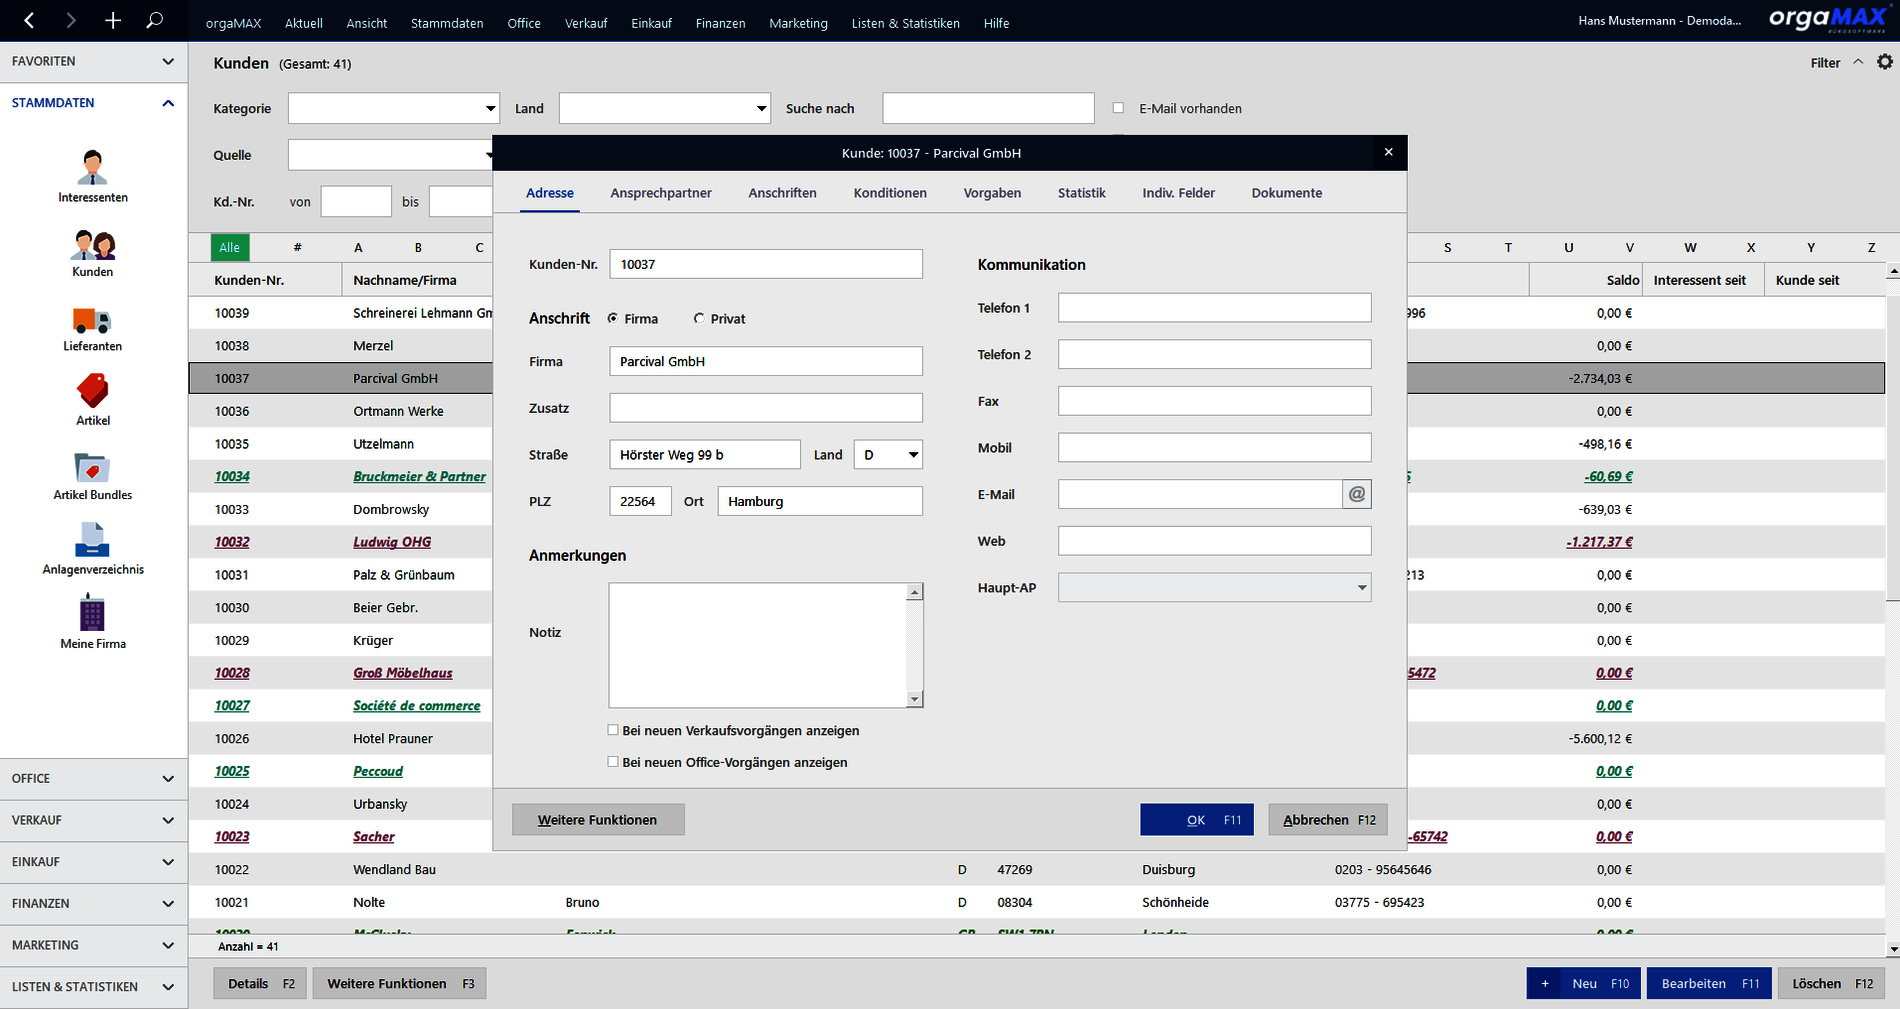The image size is (1900, 1009).
Task: Click Details F2 button
Action: (260, 984)
